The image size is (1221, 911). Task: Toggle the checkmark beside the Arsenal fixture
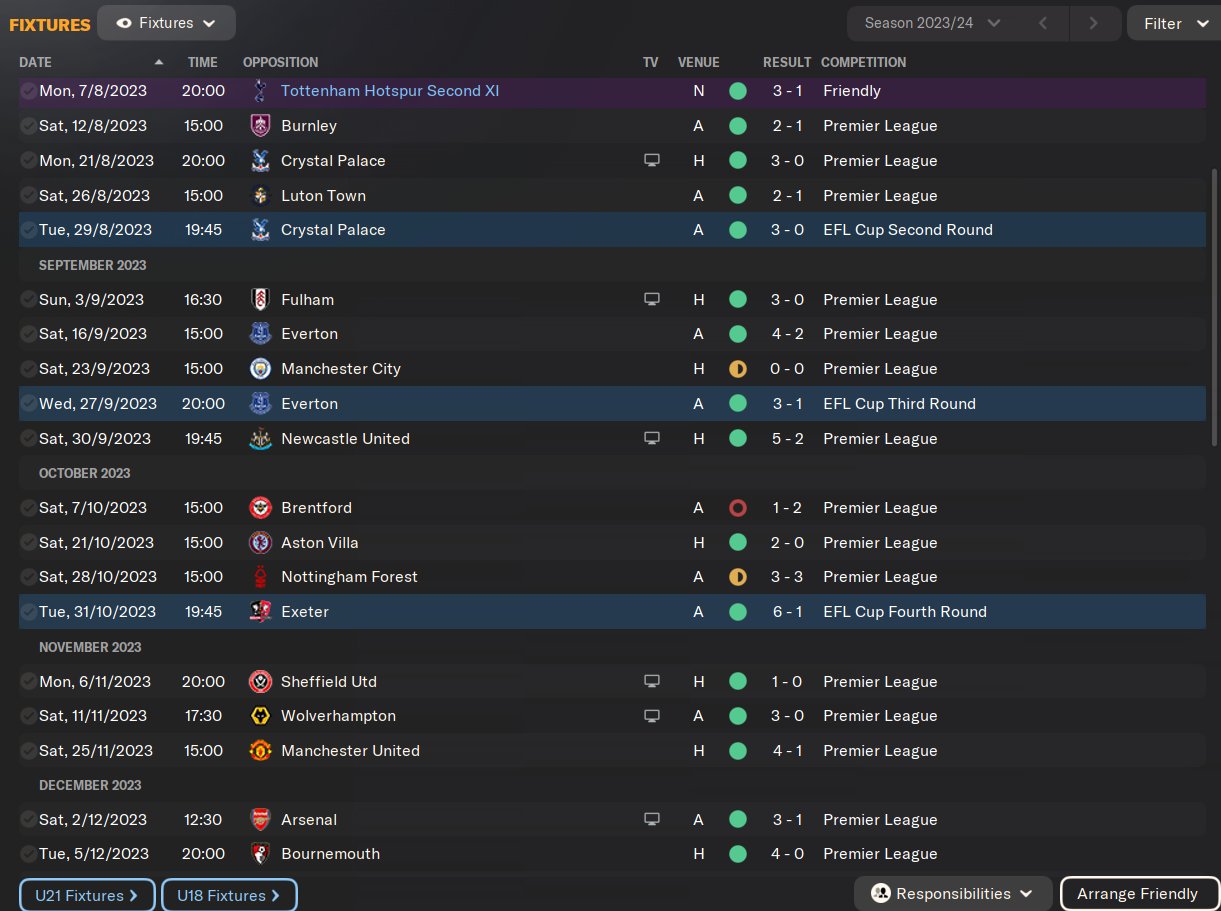[28, 820]
